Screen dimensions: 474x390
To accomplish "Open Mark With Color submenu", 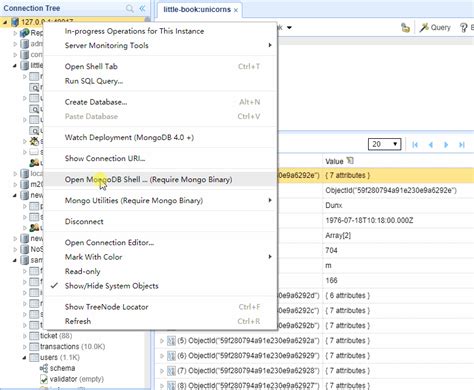I will (161, 257).
